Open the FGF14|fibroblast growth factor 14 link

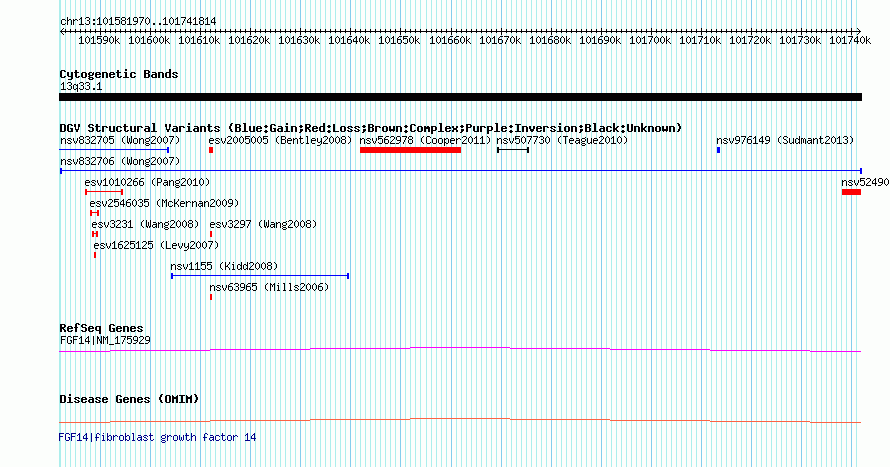[x=157, y=437]
